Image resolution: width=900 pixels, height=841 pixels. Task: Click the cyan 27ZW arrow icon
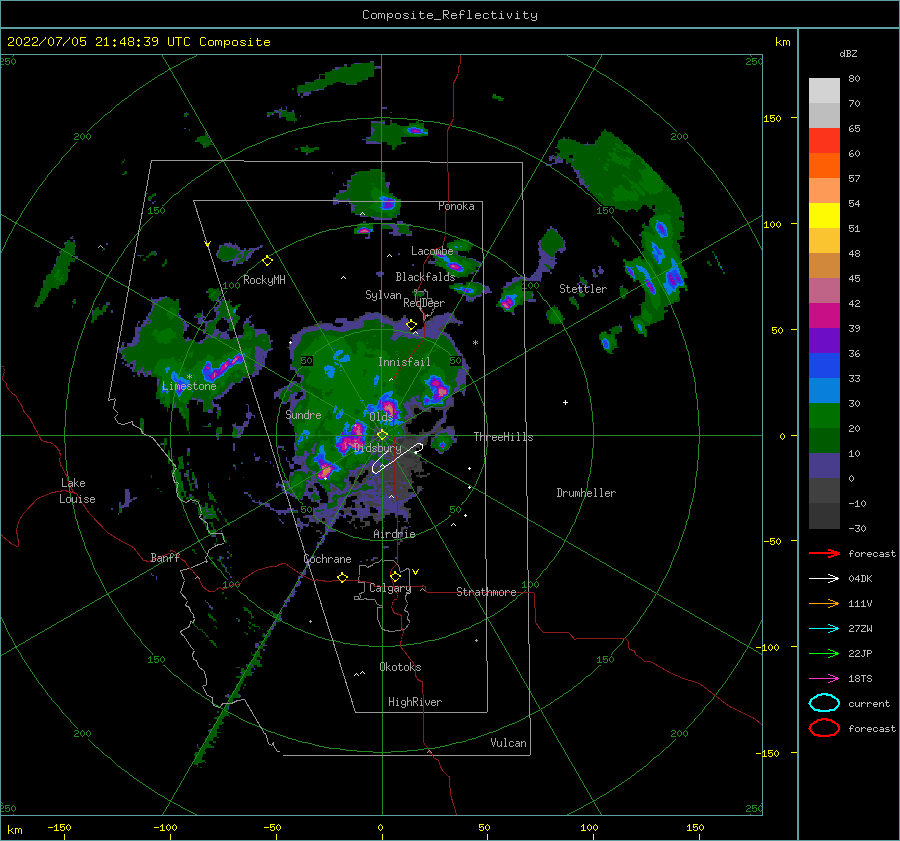tap(824, 629)
